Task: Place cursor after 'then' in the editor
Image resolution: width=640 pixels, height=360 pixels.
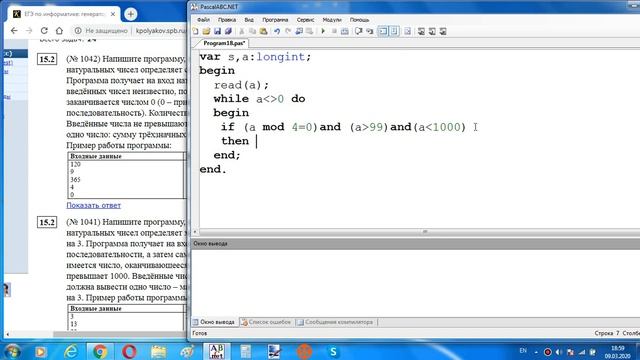Action: pos(256,141)
